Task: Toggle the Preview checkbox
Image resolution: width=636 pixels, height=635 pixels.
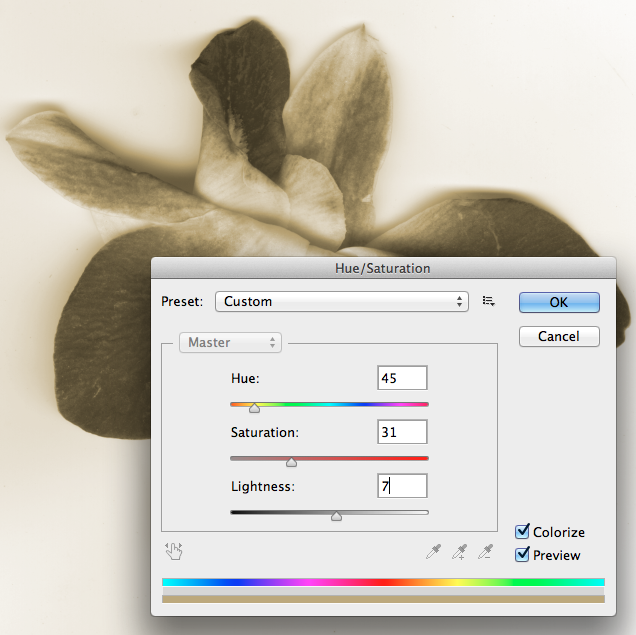Action: click(522, 555)
